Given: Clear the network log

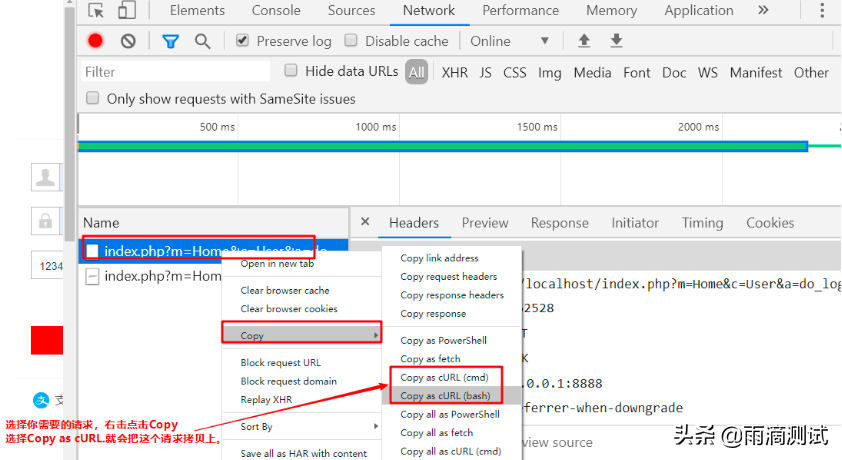Looking at the screenshot, I should pyautogui.click(x=128, y=41).
